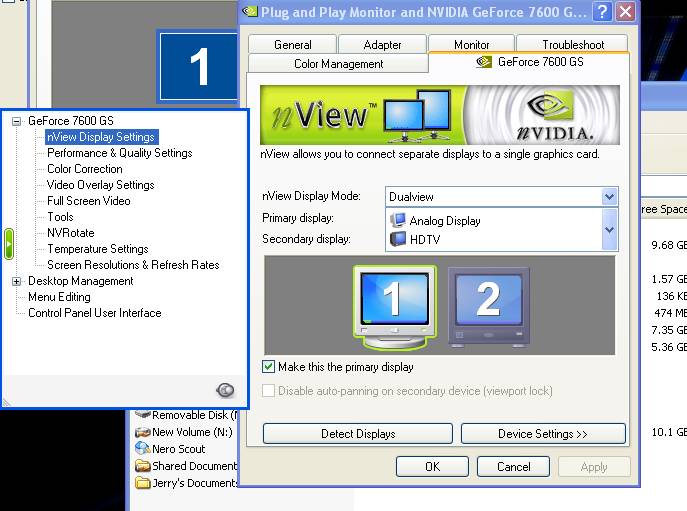Click the nView banner image
The image size is (687, 511).
pos(439,115)
